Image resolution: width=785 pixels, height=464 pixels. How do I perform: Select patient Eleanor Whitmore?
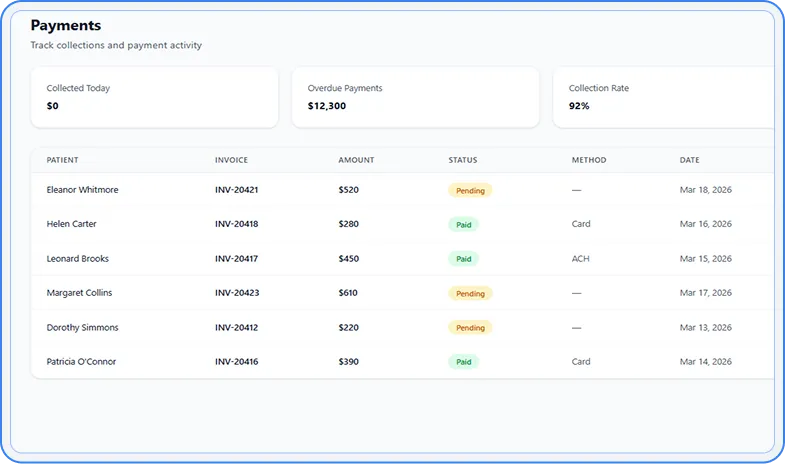pyautogui.click(x=82, y=190)
